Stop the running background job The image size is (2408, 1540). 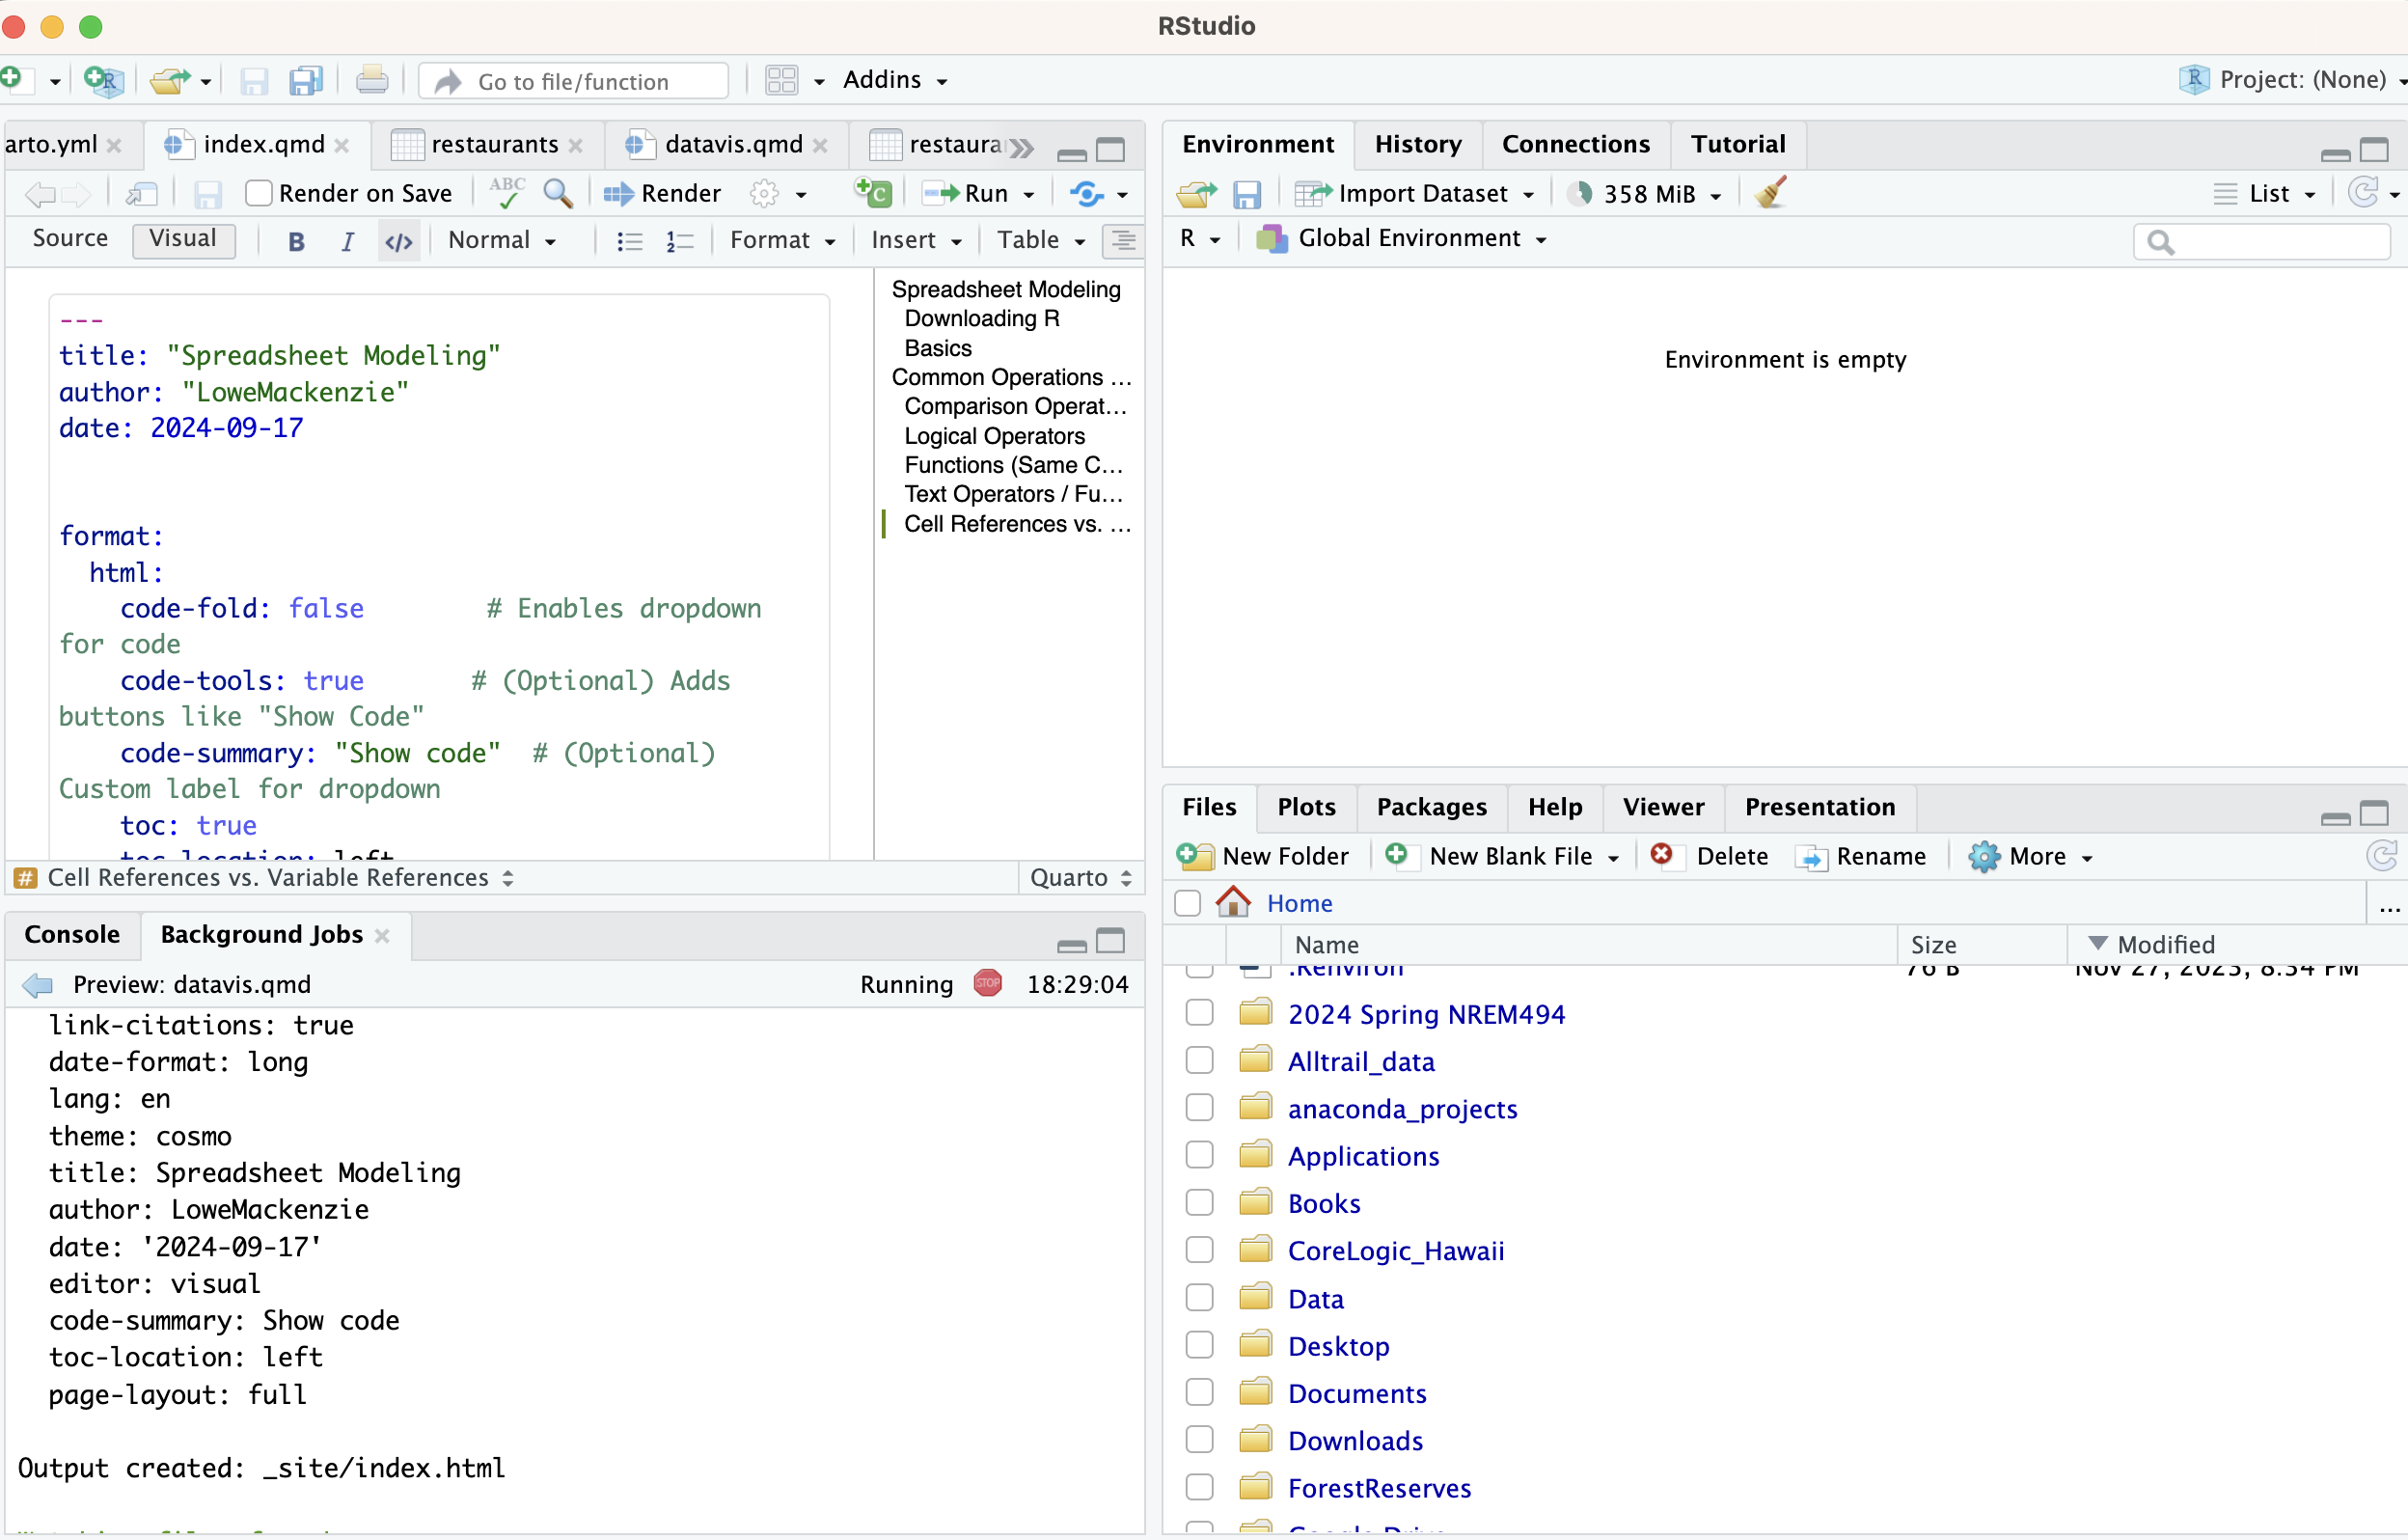click(987, 984)
